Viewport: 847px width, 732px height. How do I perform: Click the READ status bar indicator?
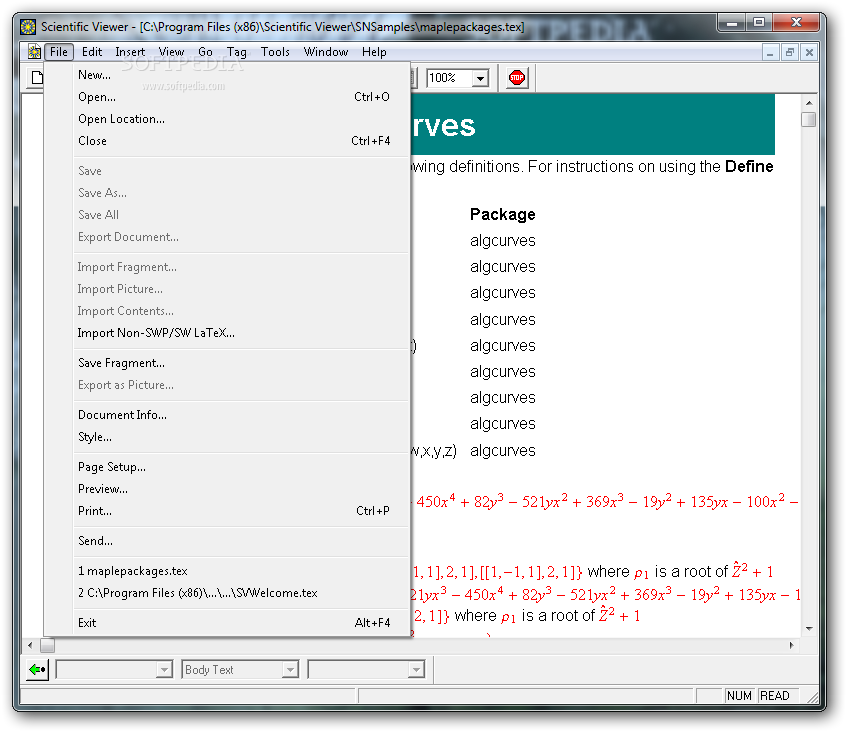tap(775, 696)
